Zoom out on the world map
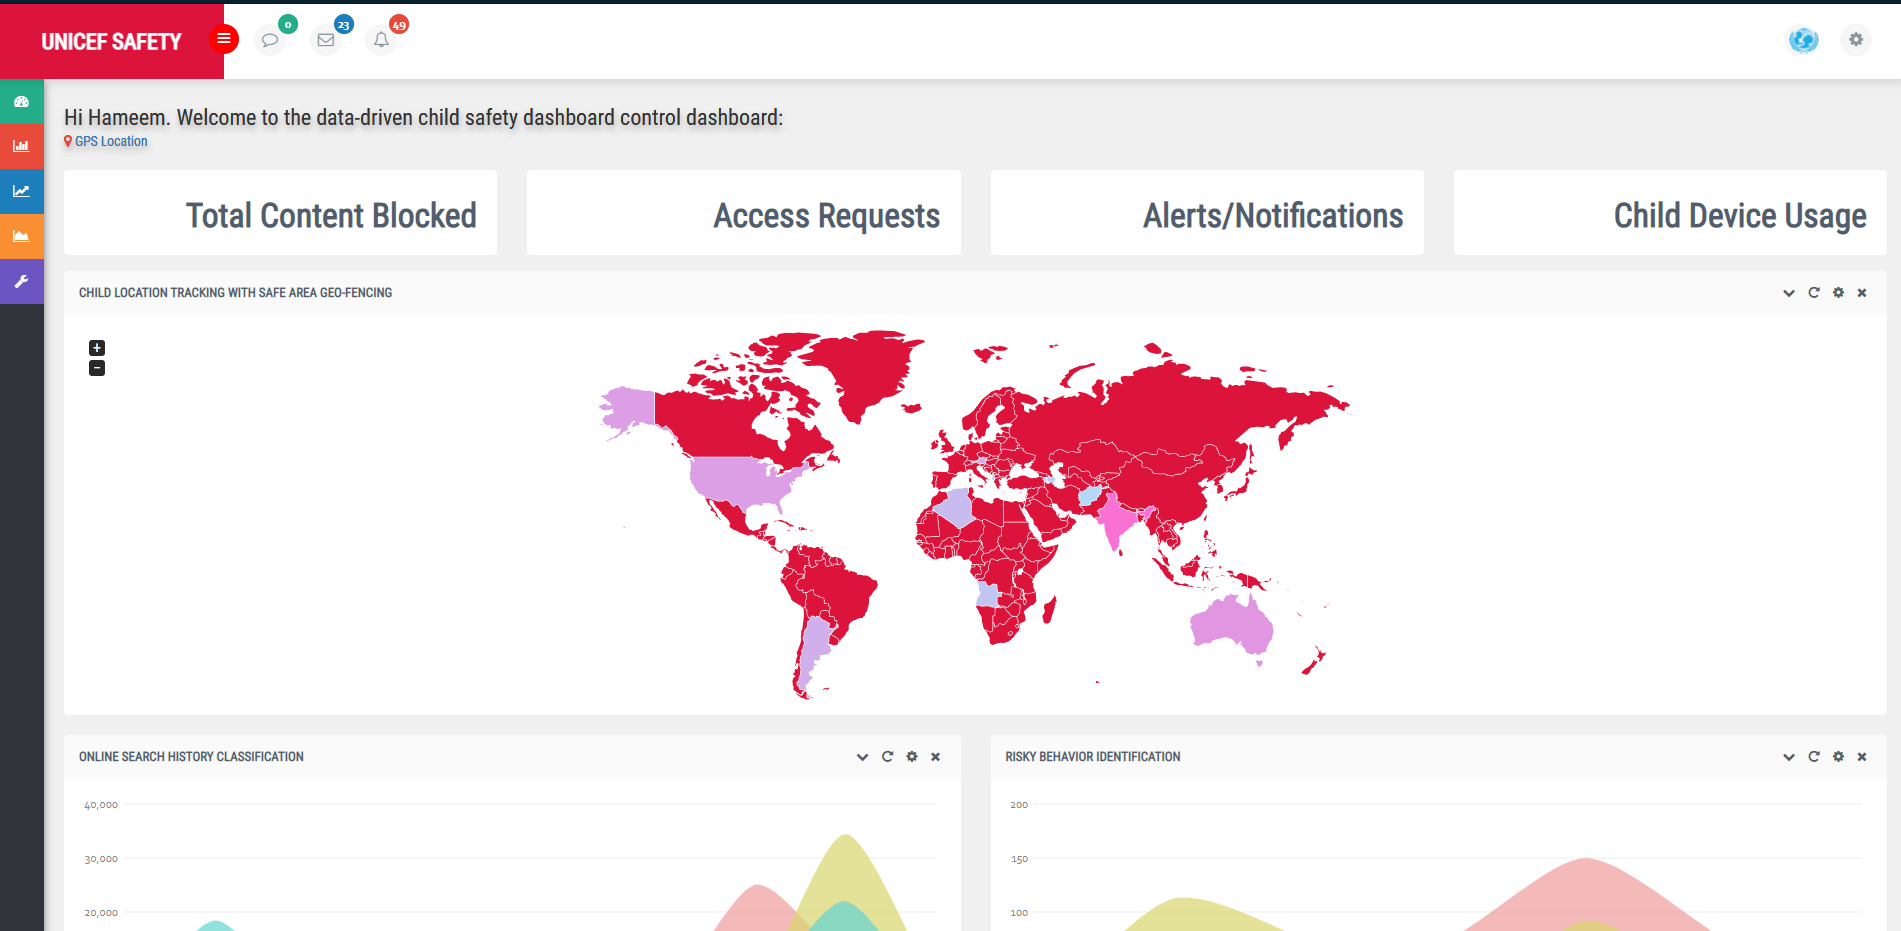 coord(97,368)
